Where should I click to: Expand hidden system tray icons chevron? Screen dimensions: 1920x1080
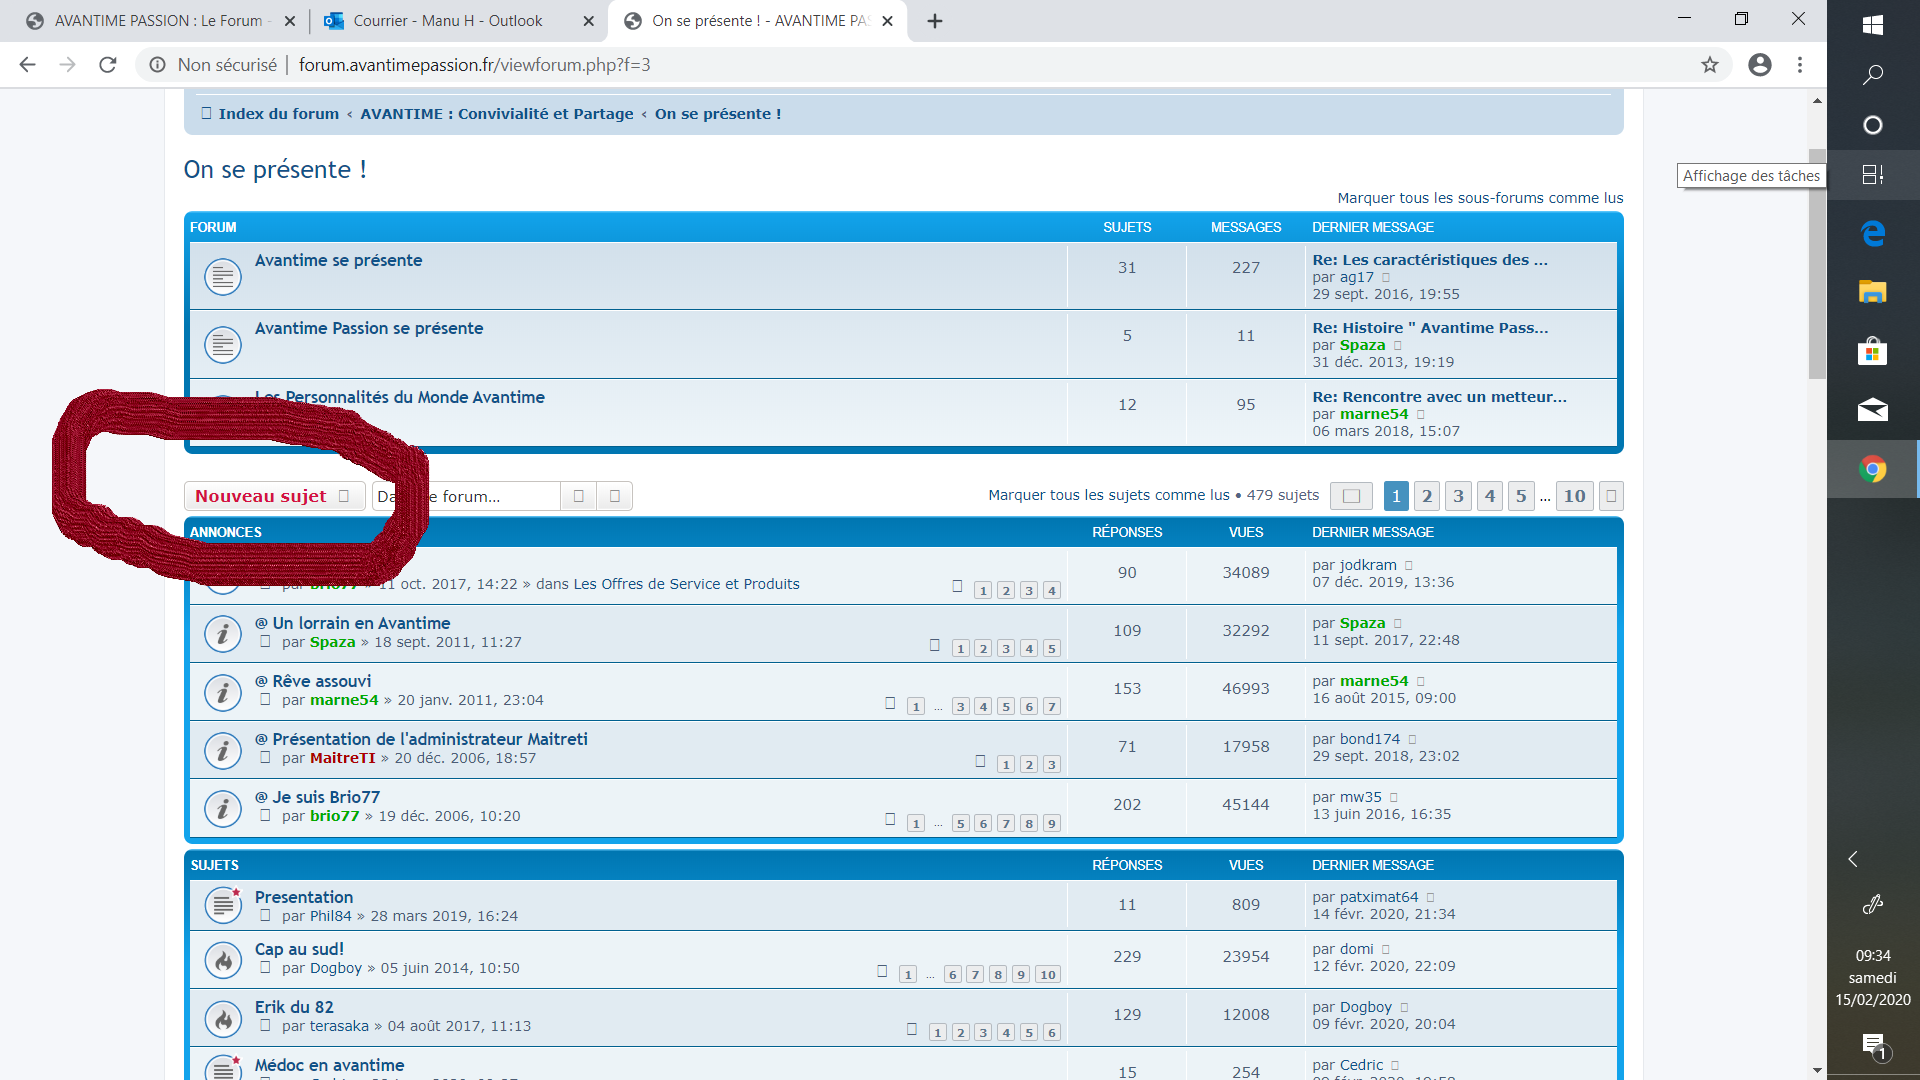[1853, 859]
